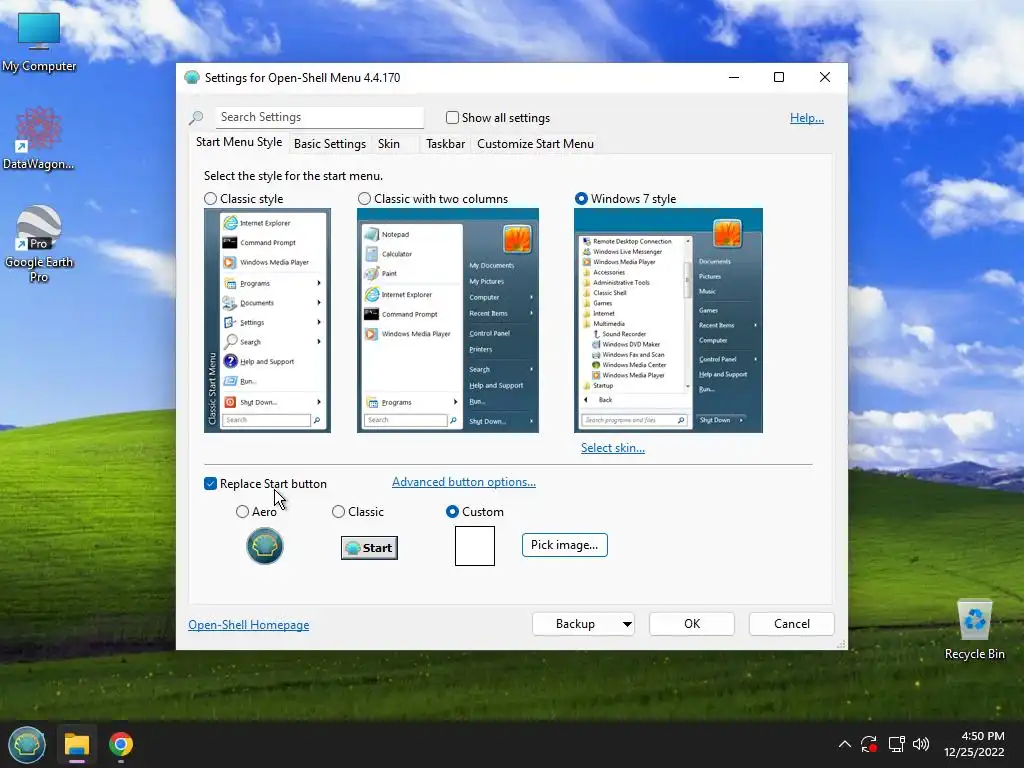Click the Open-Shell start button in taskbar
The width and height of the screenshot is (1024, 768).
[27, 744]
